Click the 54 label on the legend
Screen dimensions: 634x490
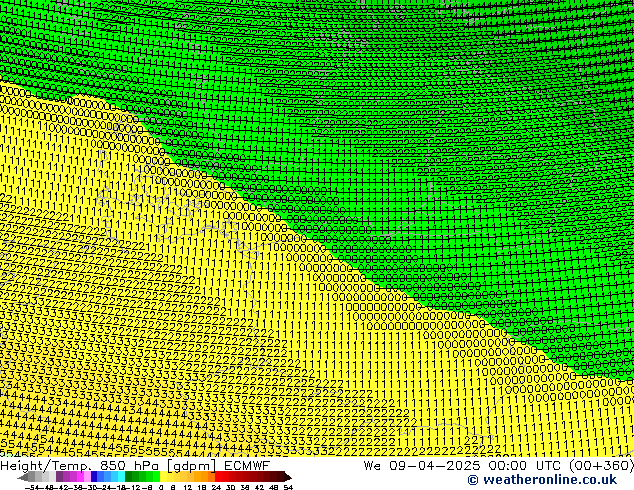[x=288, y=488]
